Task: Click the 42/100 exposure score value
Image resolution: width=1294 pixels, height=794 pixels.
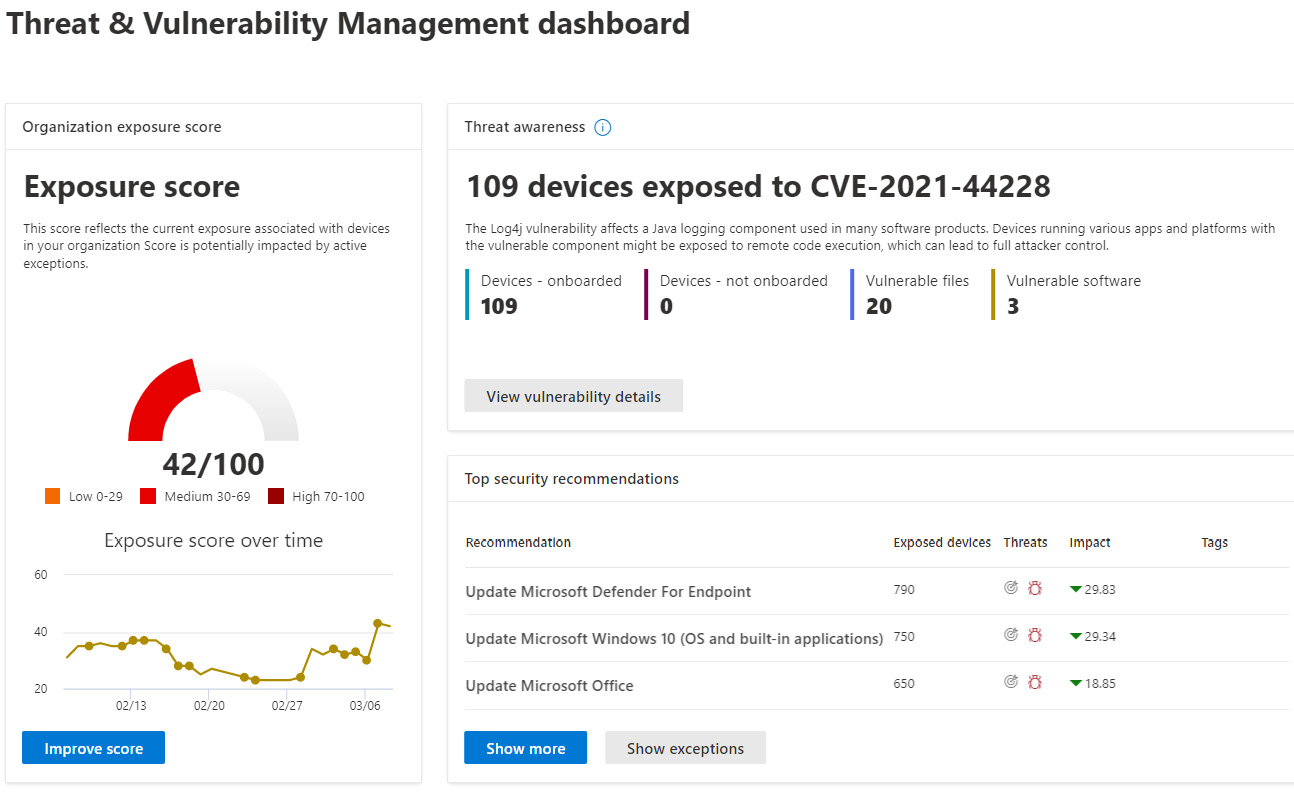Action: tap(213, 464)
